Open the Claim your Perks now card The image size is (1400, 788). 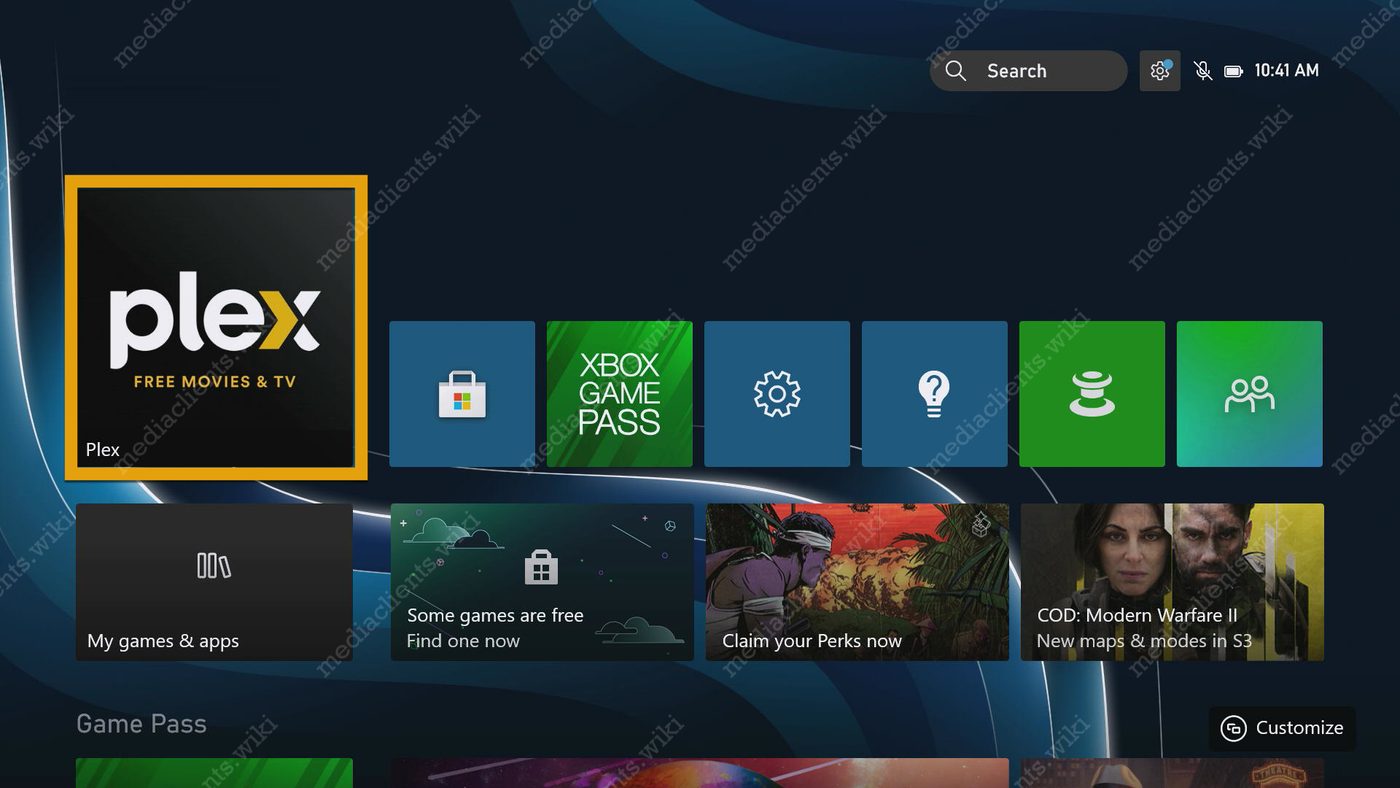(x=857, y=582)
